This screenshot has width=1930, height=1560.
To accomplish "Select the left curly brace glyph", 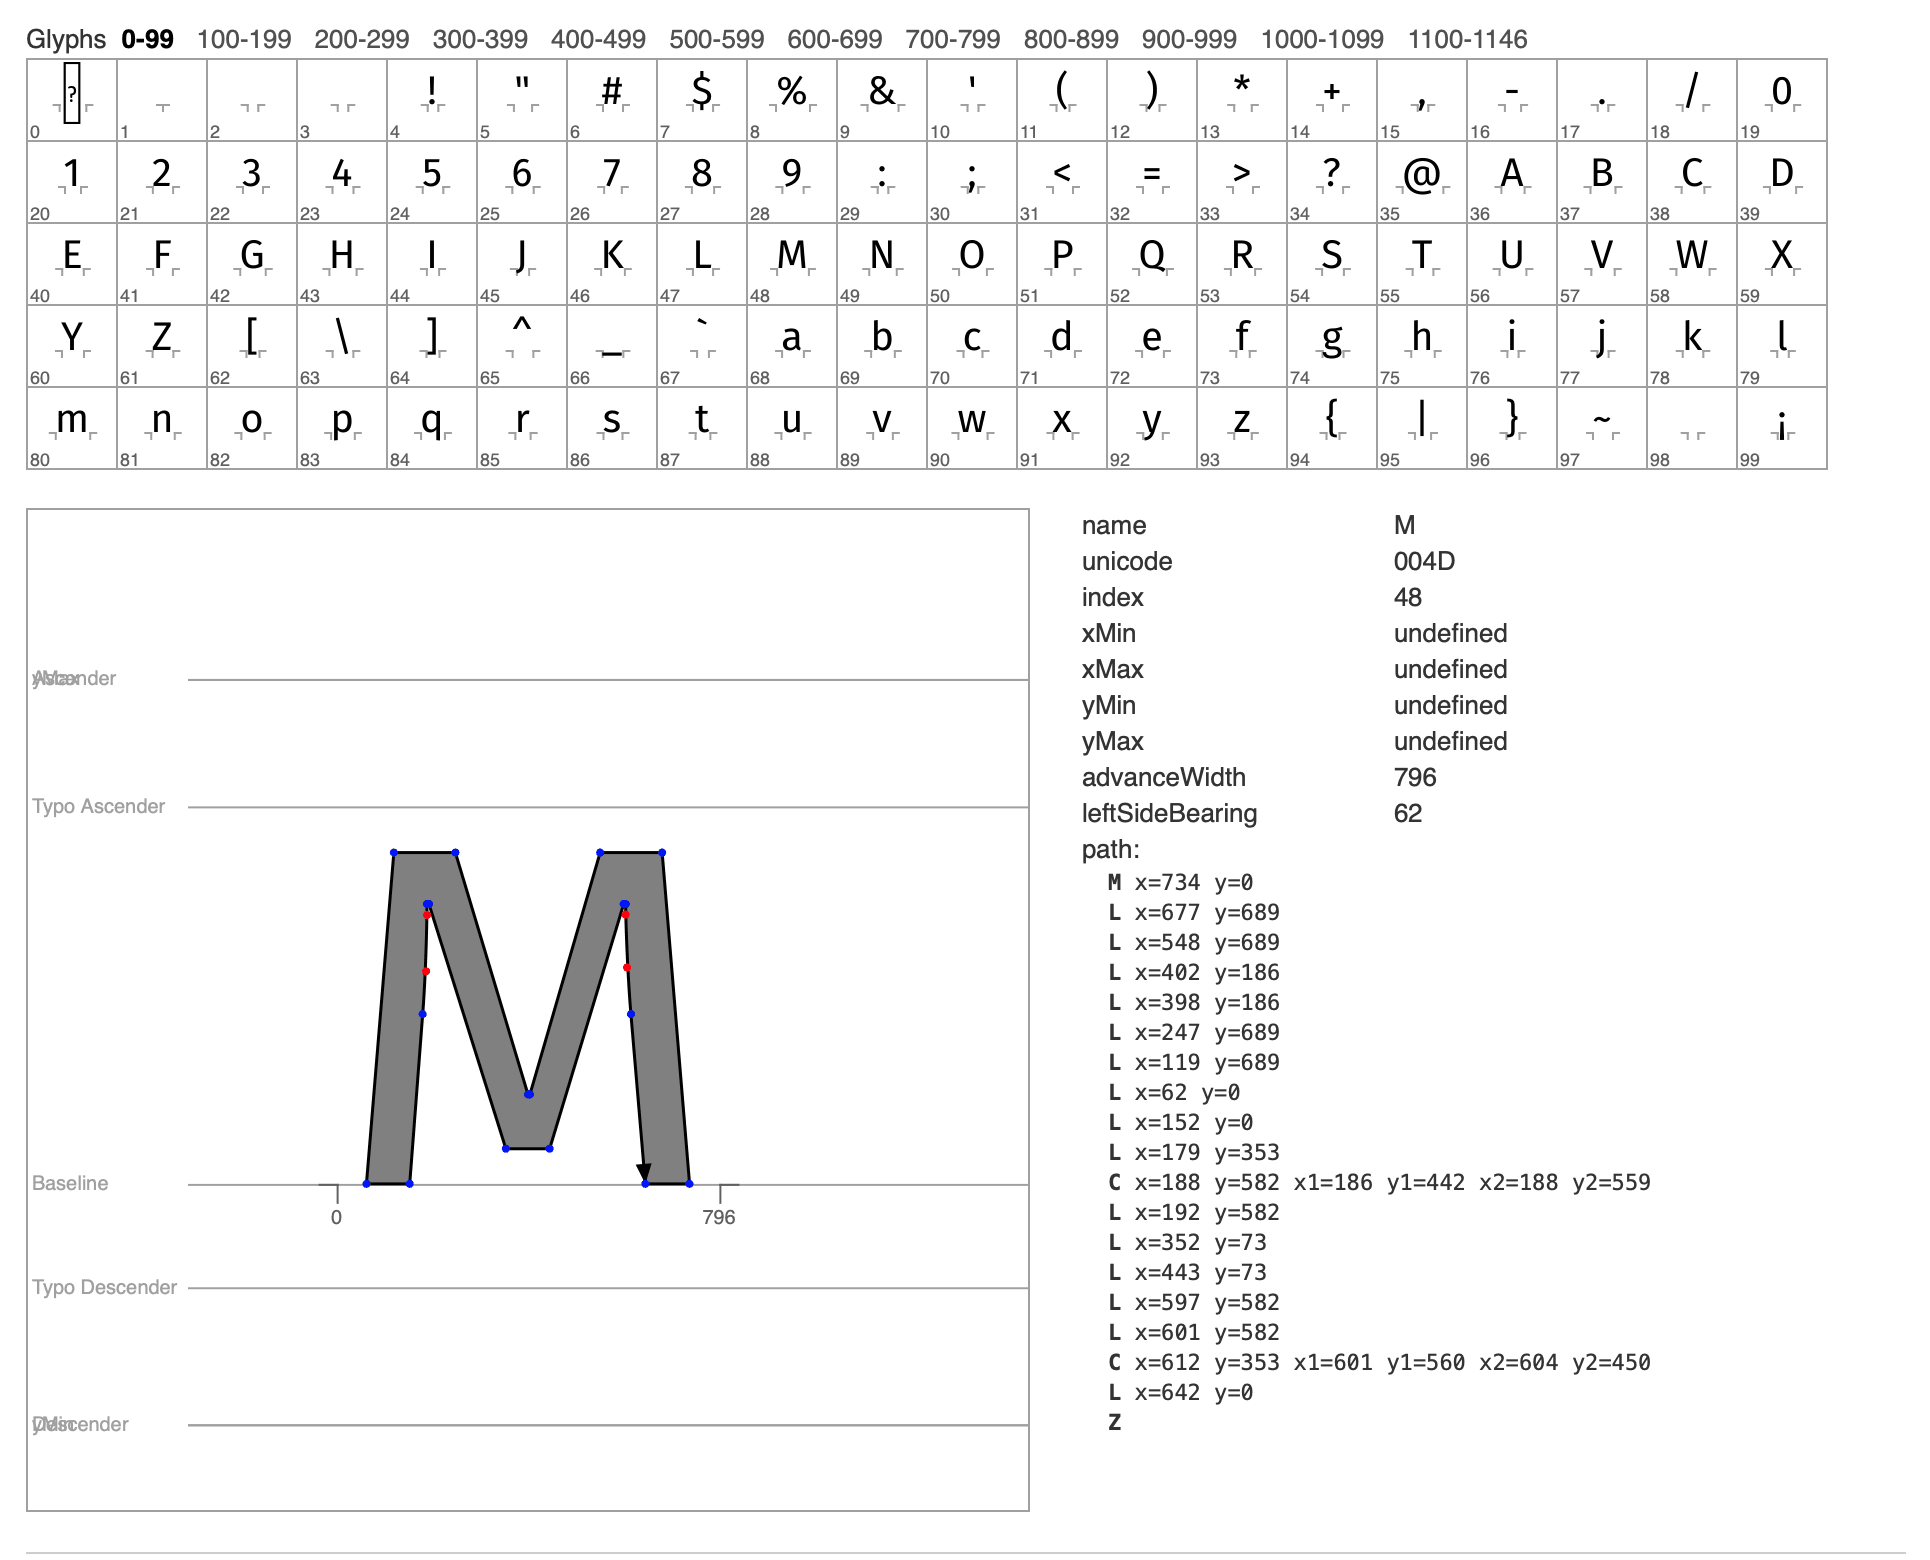I will pyautogui.click(x=1331, y=427).
